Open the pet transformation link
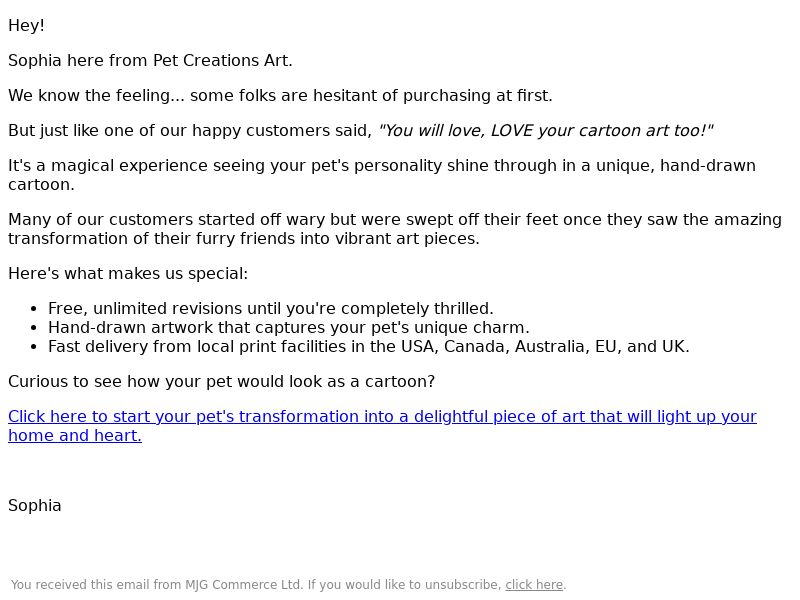 coord(382,417)
